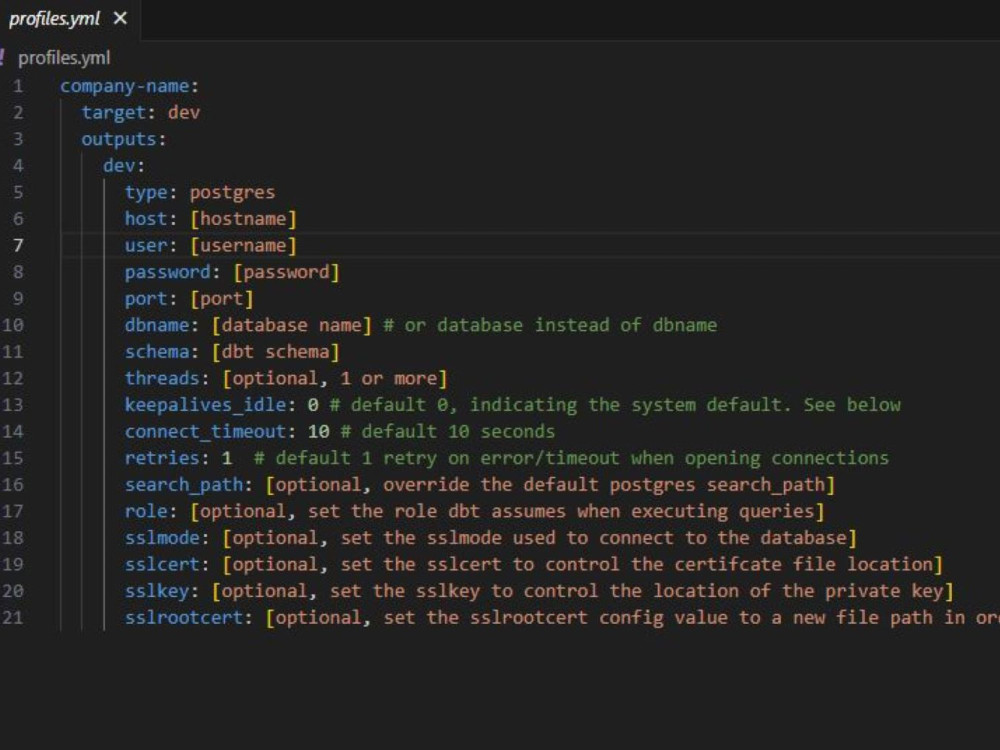Click the [password] placeholder value
The width and height of the screenshot is (1000, 750).
coord(286,272)
